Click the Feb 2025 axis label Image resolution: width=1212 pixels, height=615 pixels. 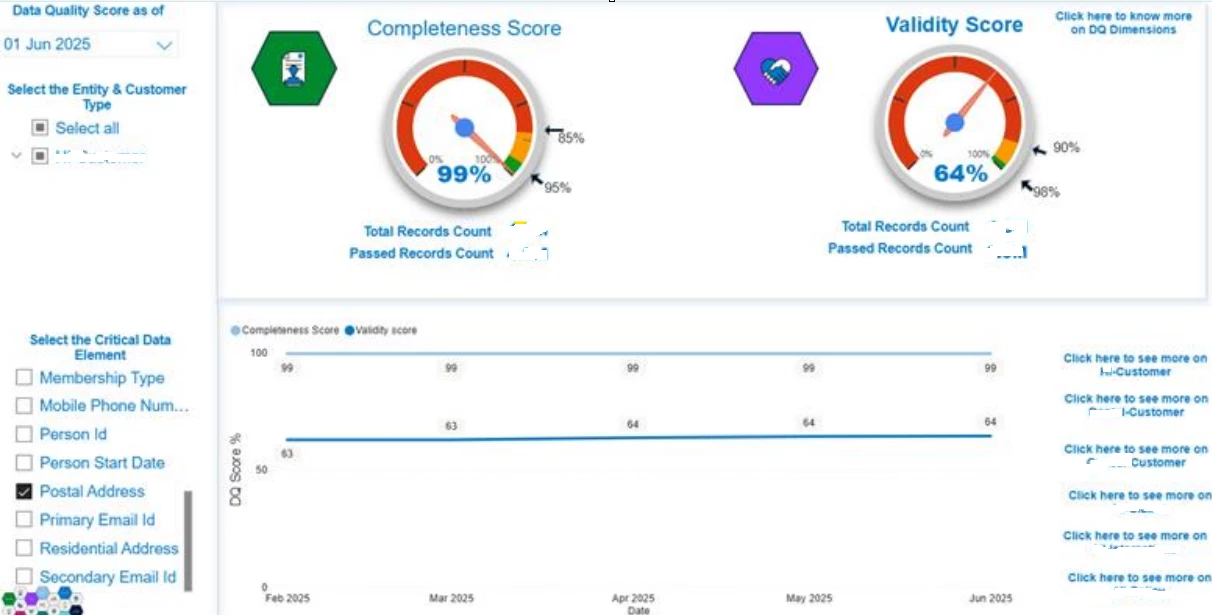point(287,599)
